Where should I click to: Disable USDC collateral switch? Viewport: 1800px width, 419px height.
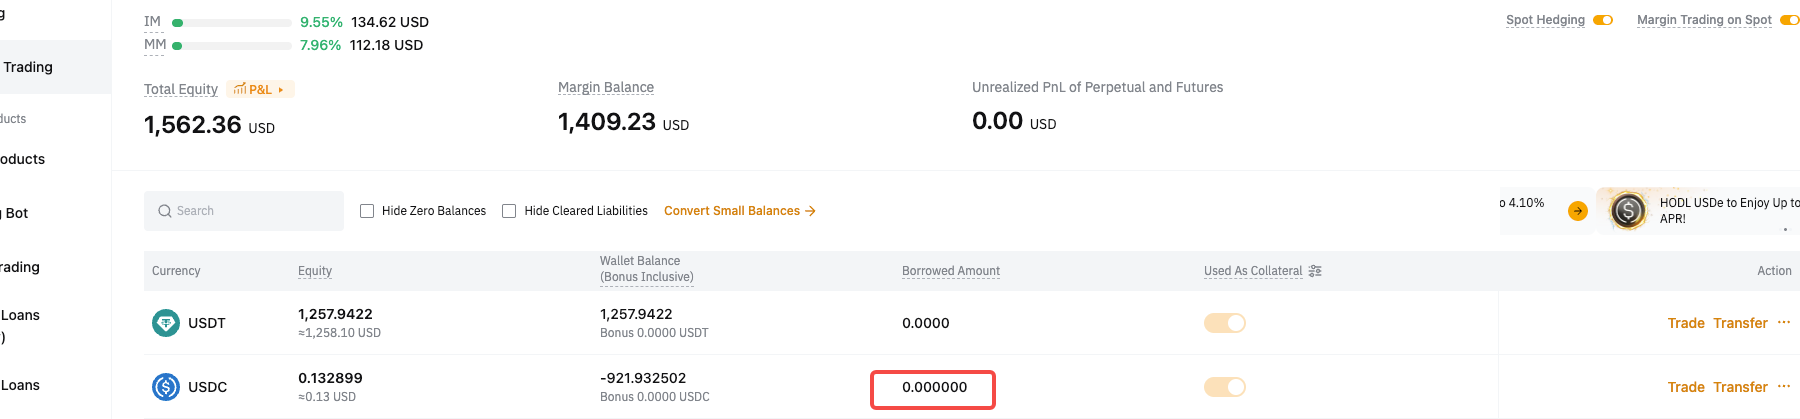pos(1225,387)
